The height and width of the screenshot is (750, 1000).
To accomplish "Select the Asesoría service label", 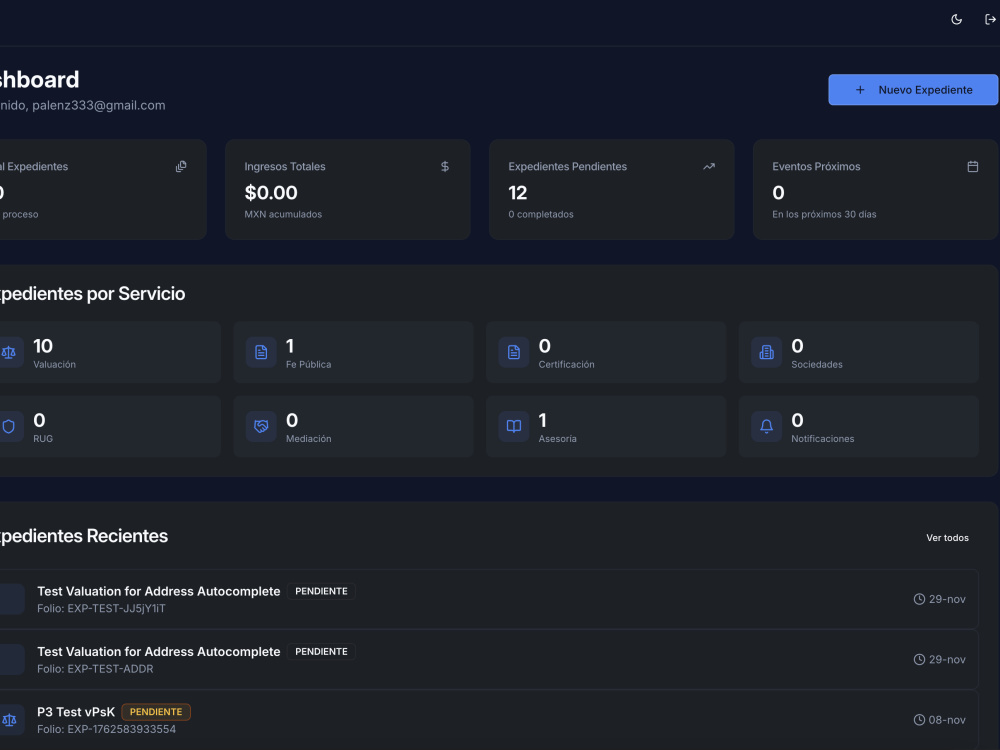I will 557,439.
